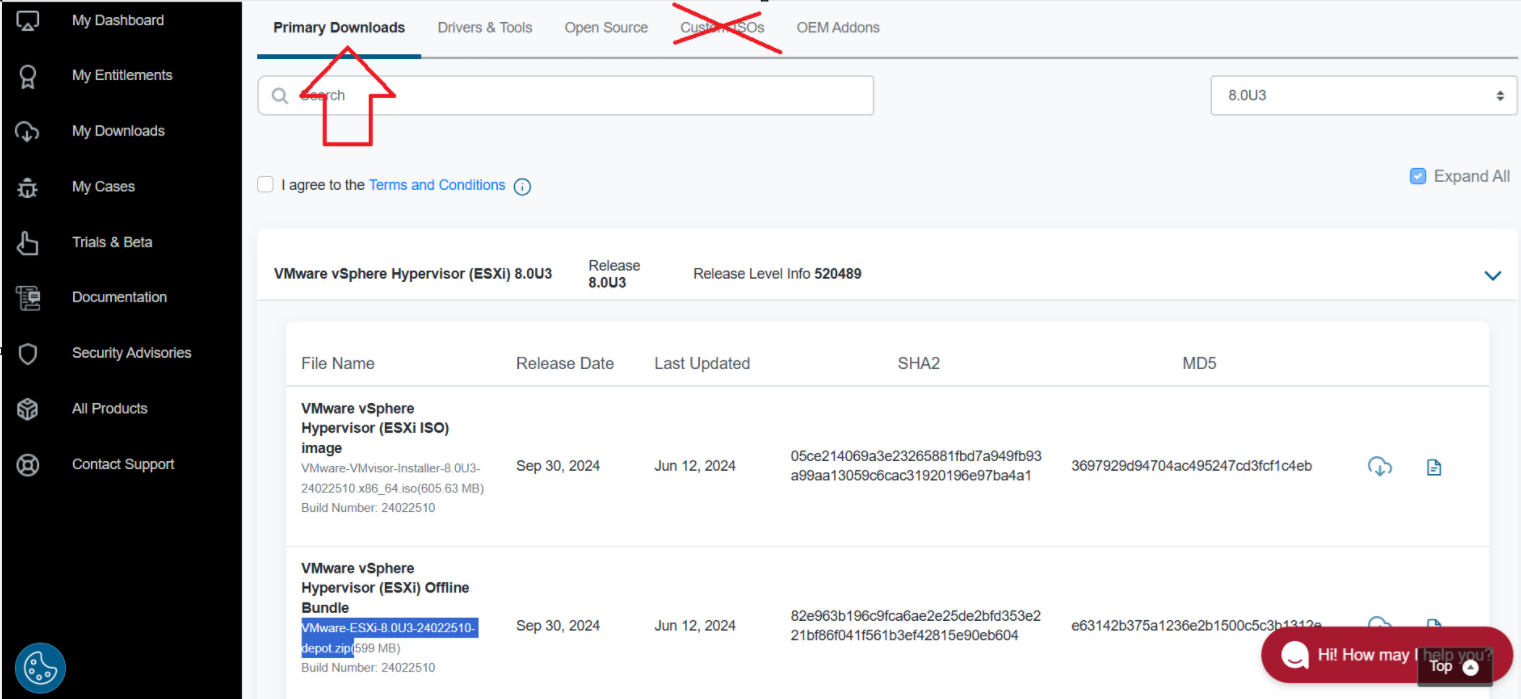Screen dimensions: 1521x699
Task: Open My Entitlements in sidebar
Action: [x=122, y=75]
